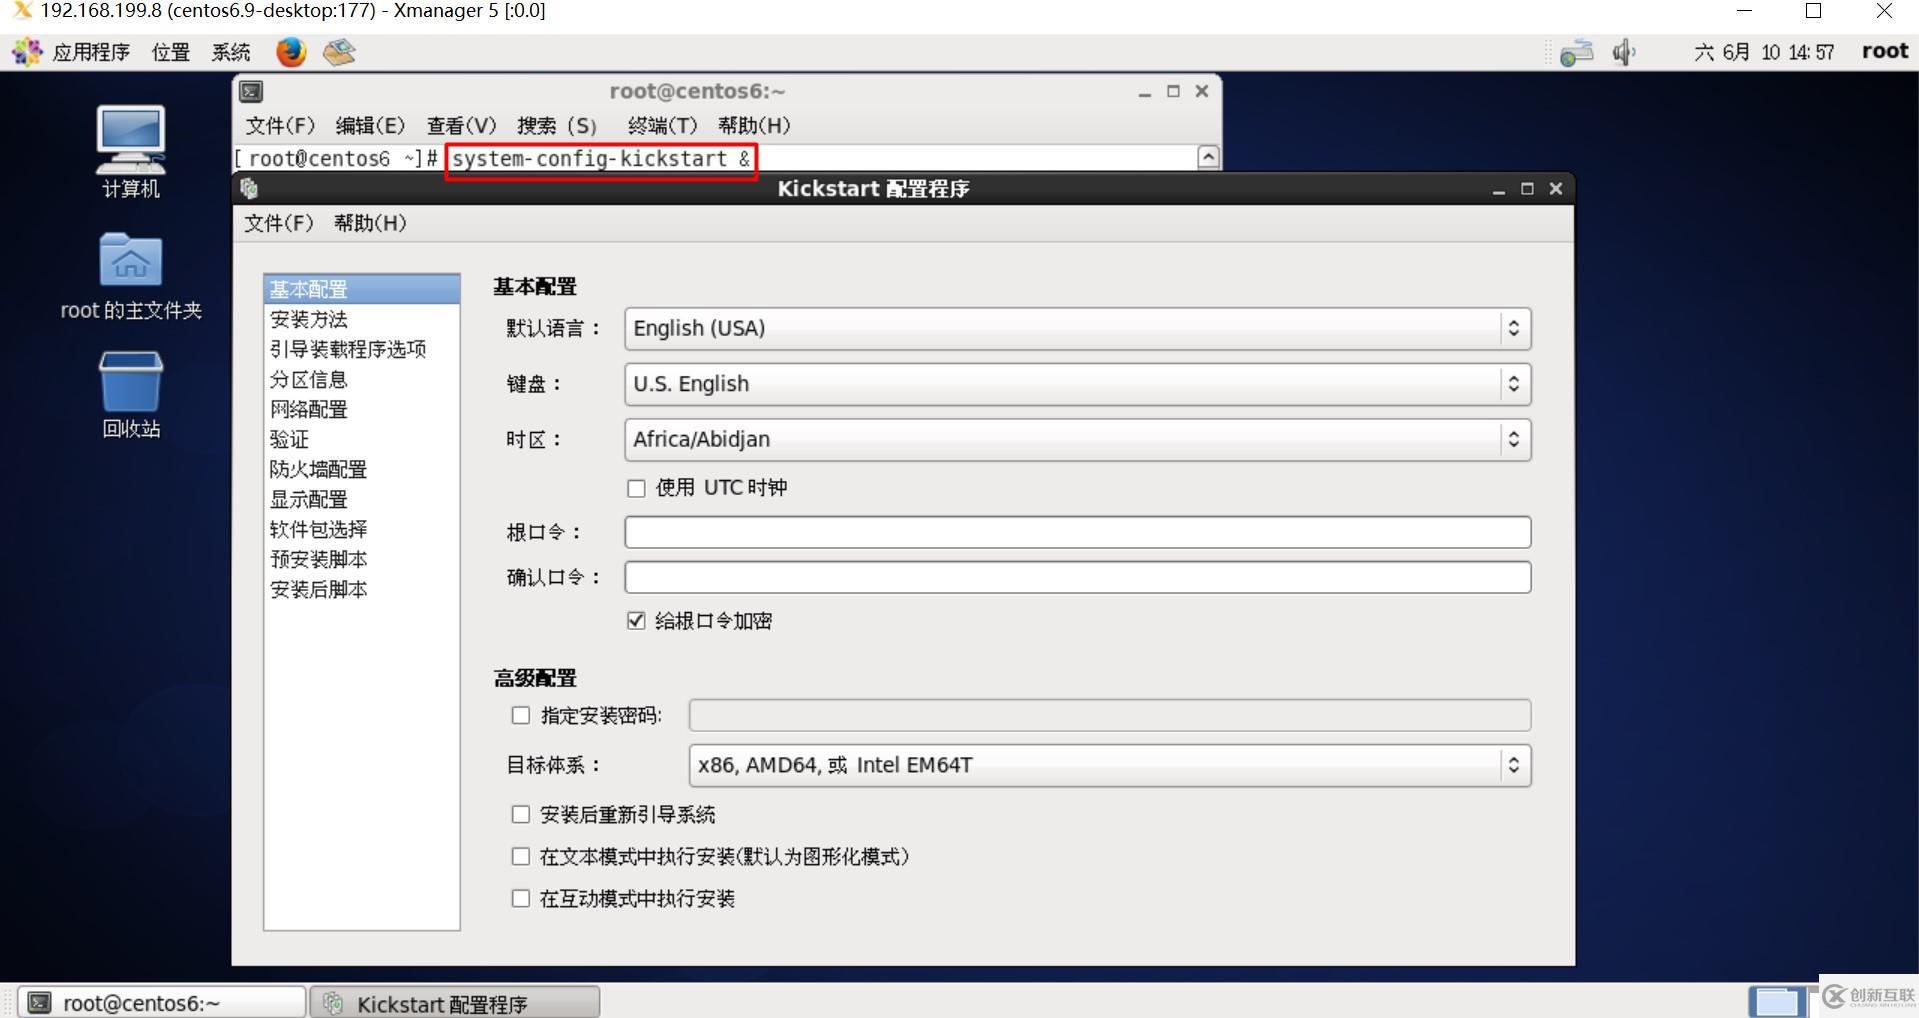This screenshot has width=1919, height=1018.
Task: Click the keyboard input method tray icon
Action: pyautogui.click(x=1576, y=52)
